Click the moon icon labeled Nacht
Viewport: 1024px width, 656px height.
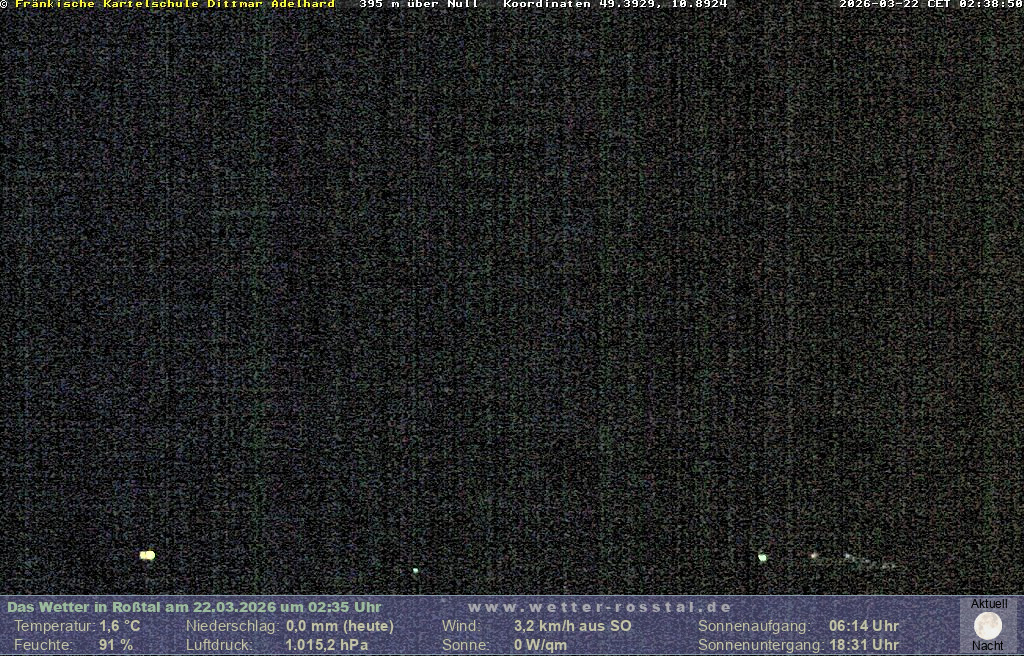click(987, 626)
